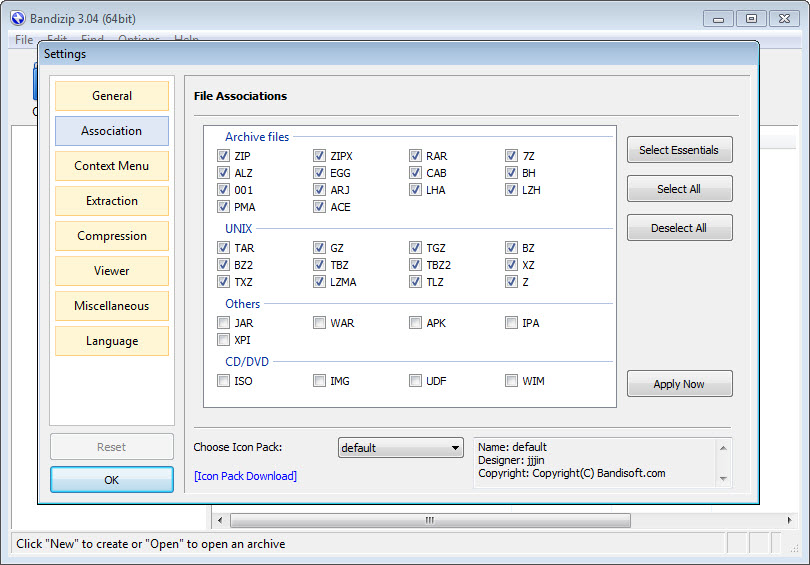The width and height of the screenshot is (810, 565).
Task: Go to the Language tab
Action: pyautogui.click(x=112, y=341)
